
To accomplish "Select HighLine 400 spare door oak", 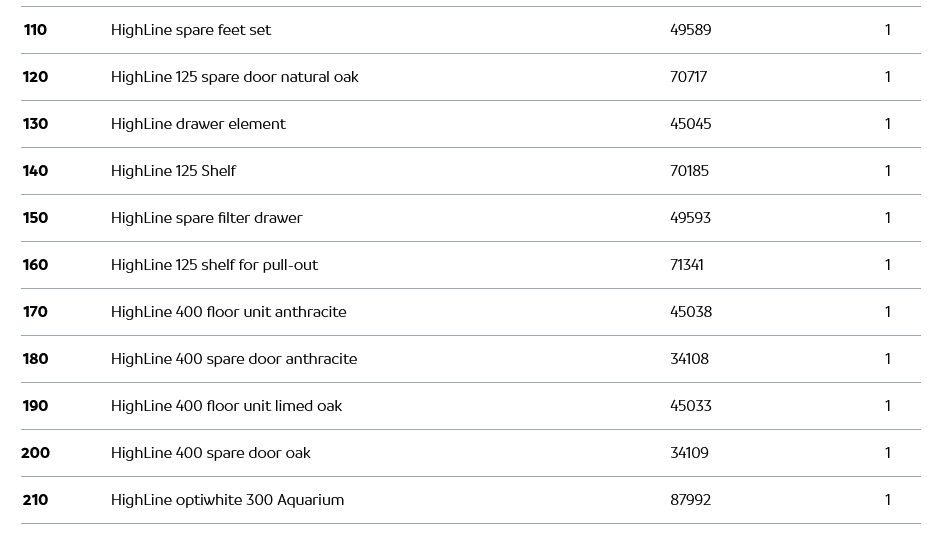I will pyautogui.click(x=210, y=453).
